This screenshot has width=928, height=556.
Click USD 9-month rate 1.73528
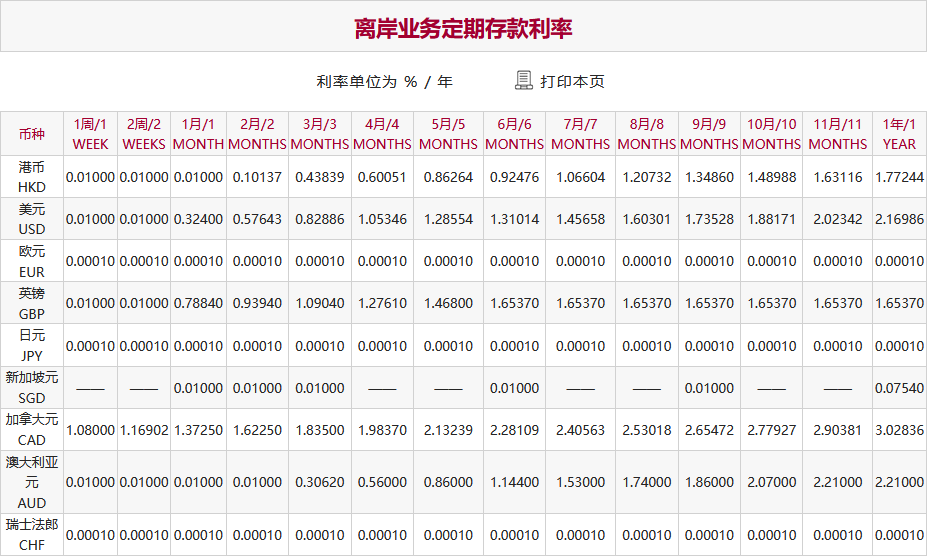pyautogui.click(x=709, y=219)
